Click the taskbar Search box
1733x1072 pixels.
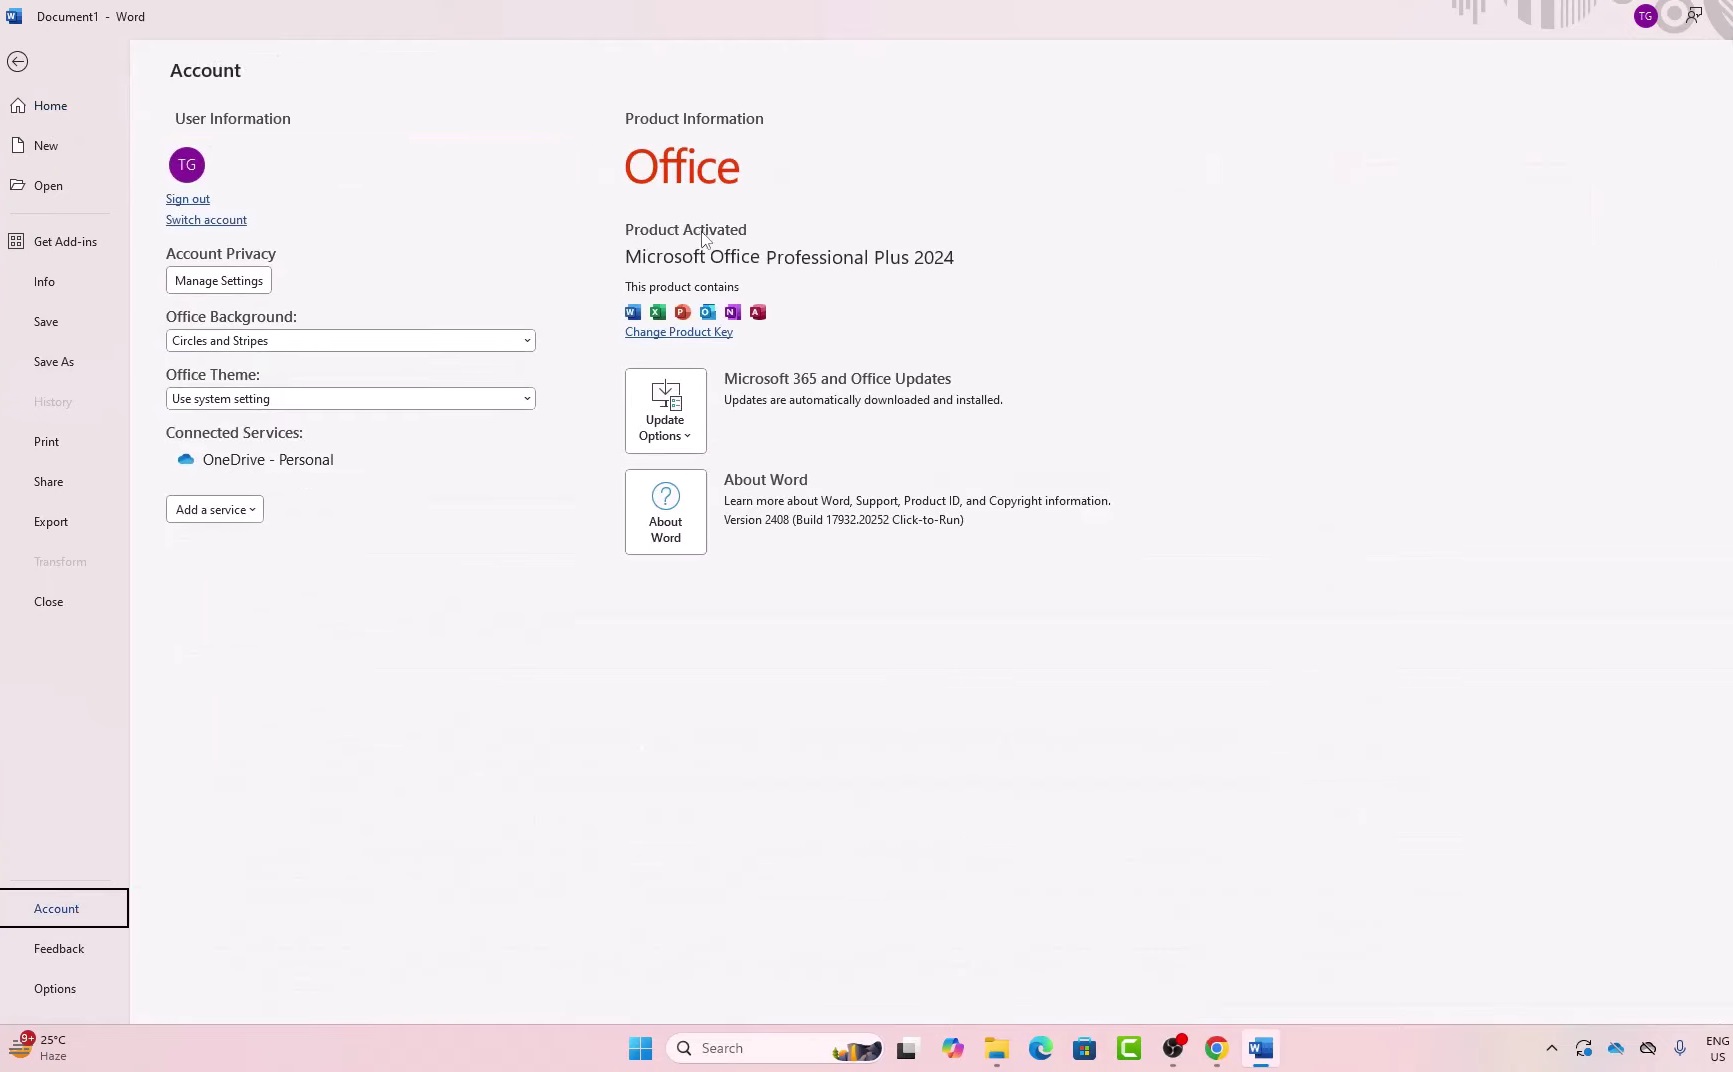[775, 1048]
